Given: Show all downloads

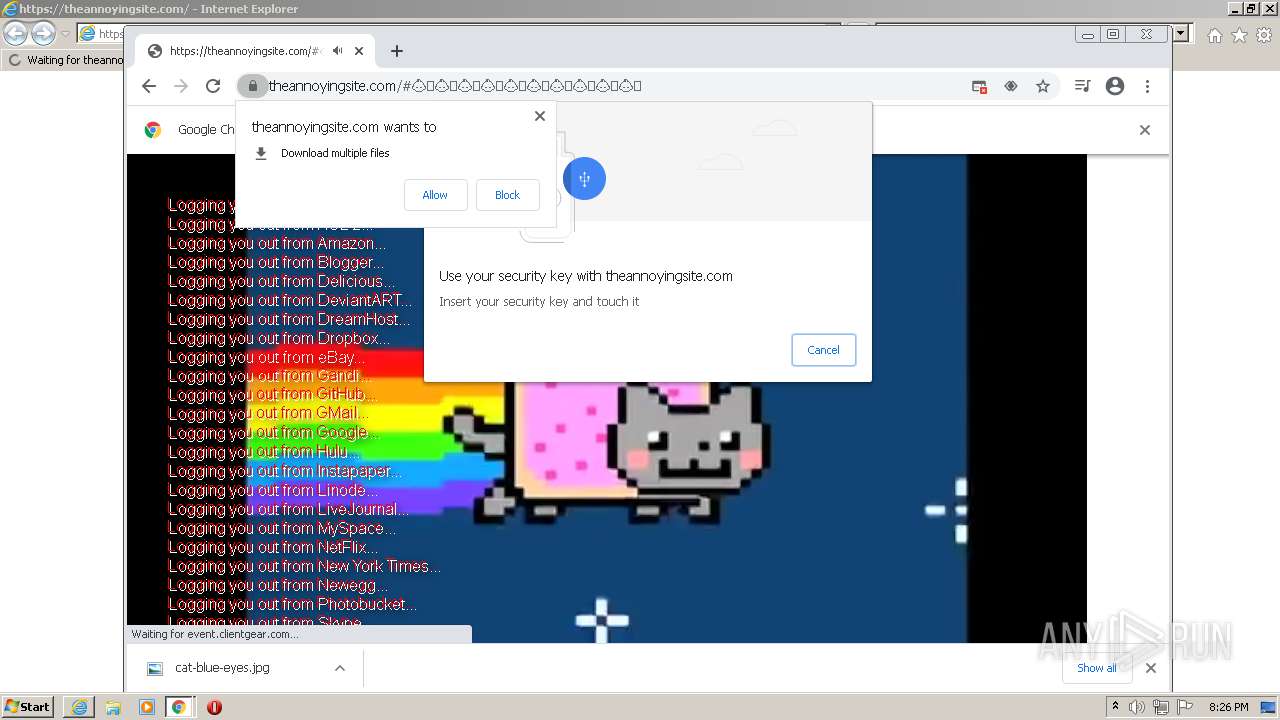Looking at the screenshot, I should coord(1097,668).
